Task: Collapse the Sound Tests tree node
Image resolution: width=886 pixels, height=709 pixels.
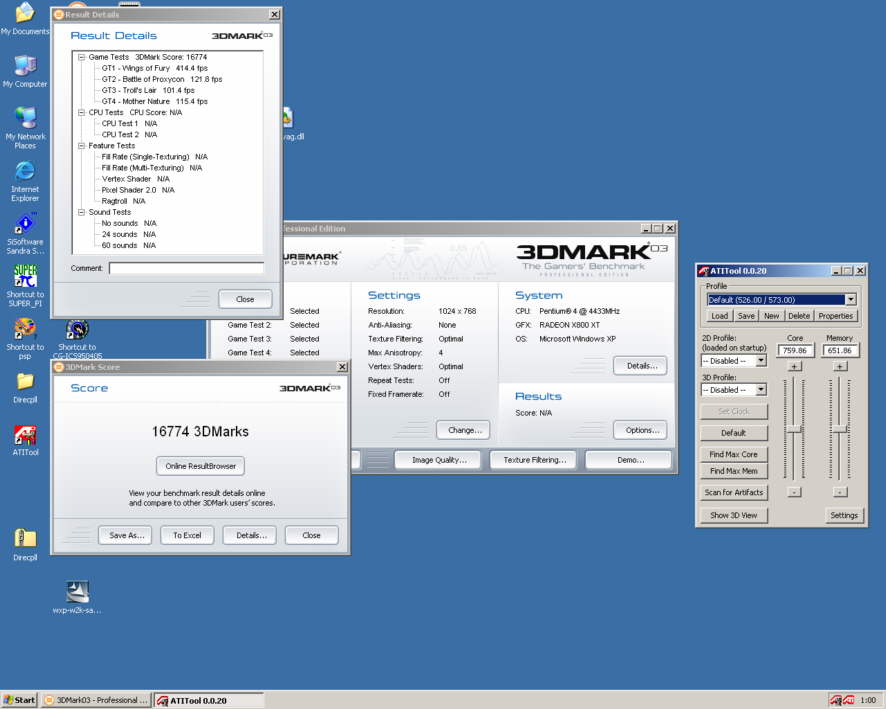Action: (x=81, y=212)
